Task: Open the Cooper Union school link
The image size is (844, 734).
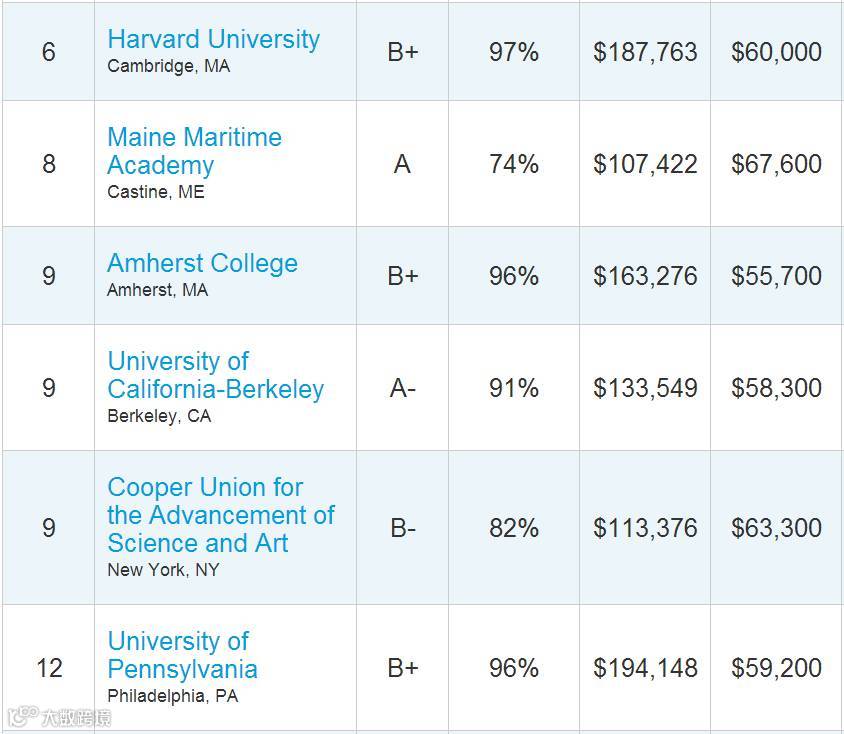Action: (x=220, y=515)
